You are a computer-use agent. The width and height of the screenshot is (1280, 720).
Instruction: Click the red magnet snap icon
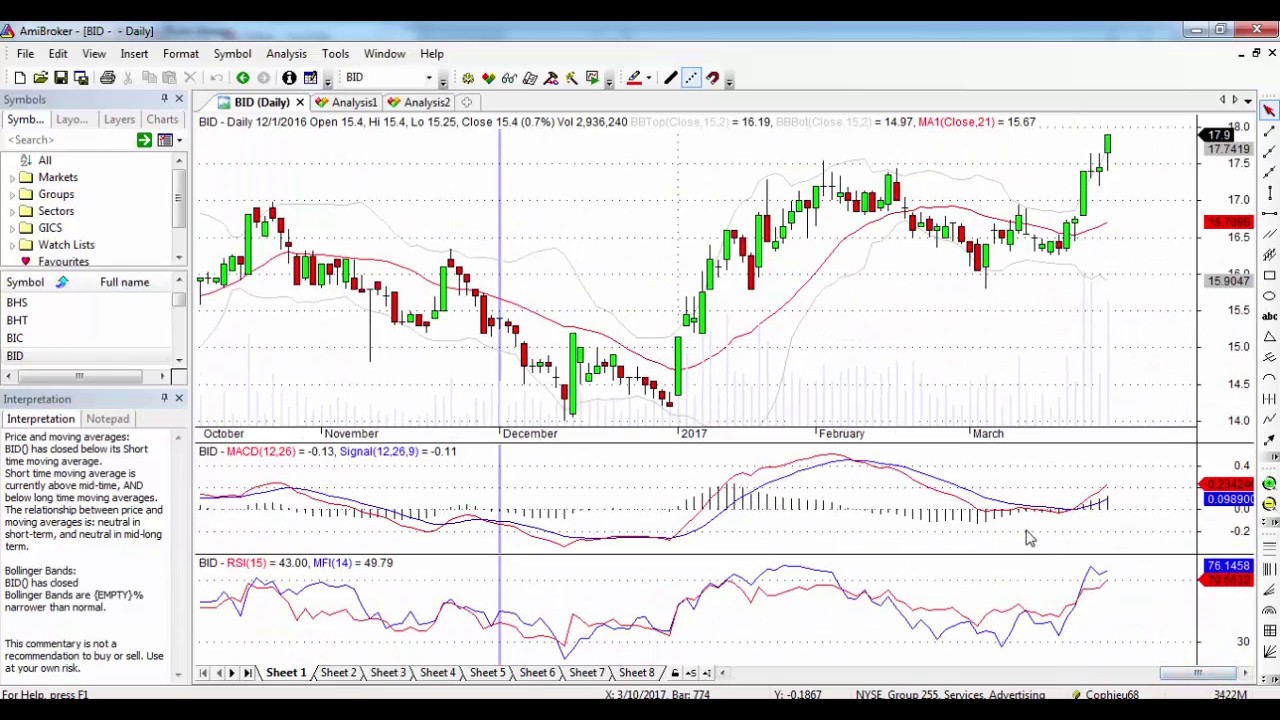point(712,78)
